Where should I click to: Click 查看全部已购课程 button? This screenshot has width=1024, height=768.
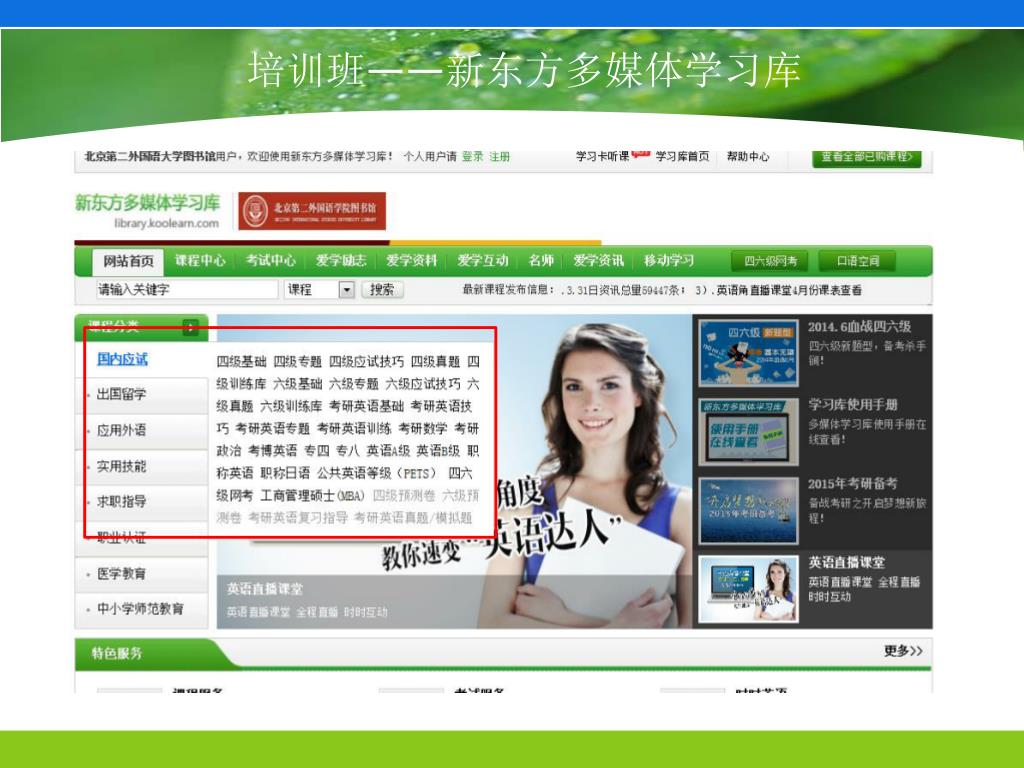click(867, 157)
